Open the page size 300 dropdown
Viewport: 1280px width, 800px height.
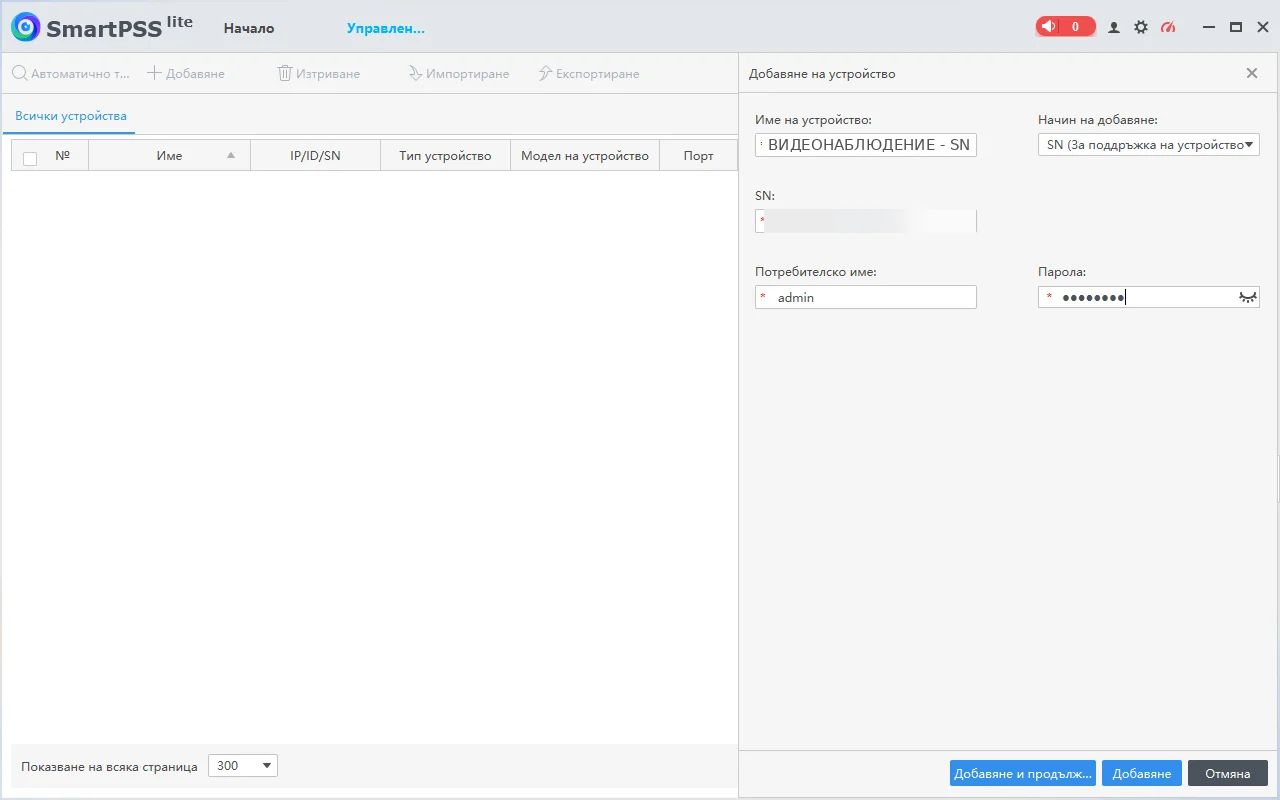click(x=243, y=766)
